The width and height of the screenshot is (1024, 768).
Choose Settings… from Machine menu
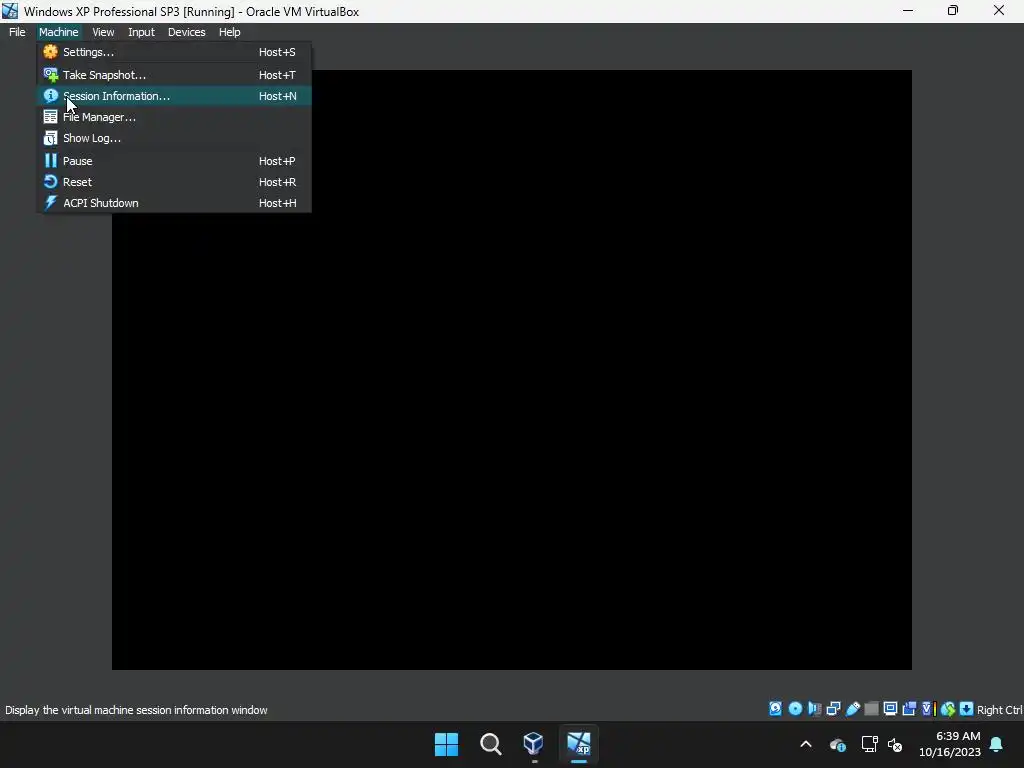pyautogui.click(x=174, y=52)
